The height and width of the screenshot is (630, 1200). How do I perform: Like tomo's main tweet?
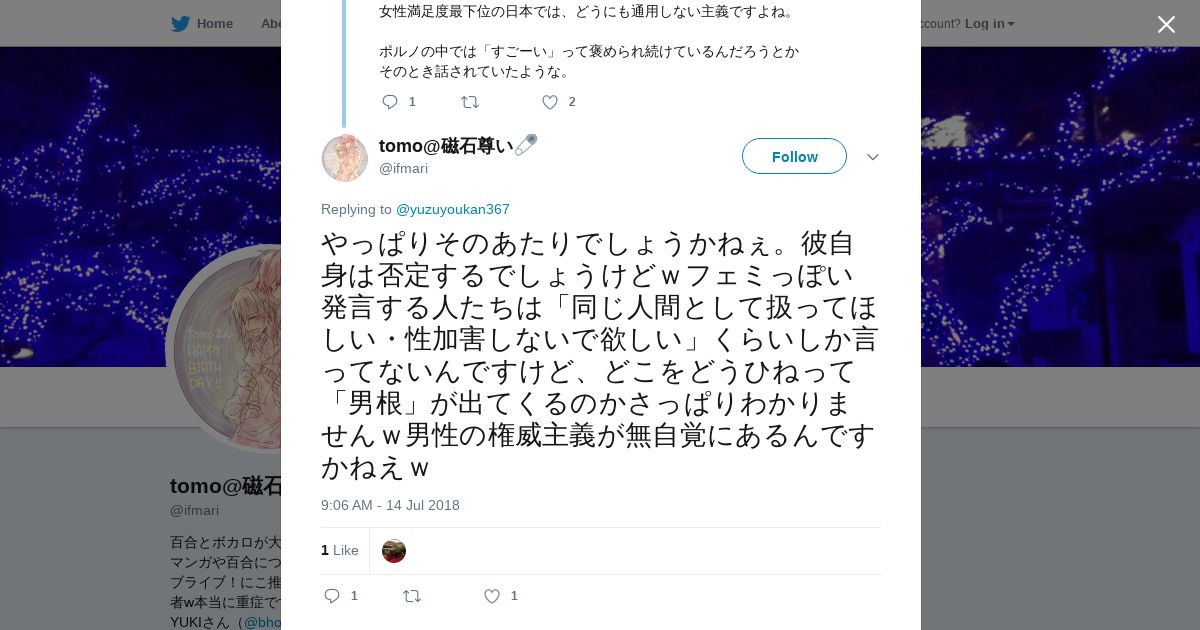[x=491, y=596]
